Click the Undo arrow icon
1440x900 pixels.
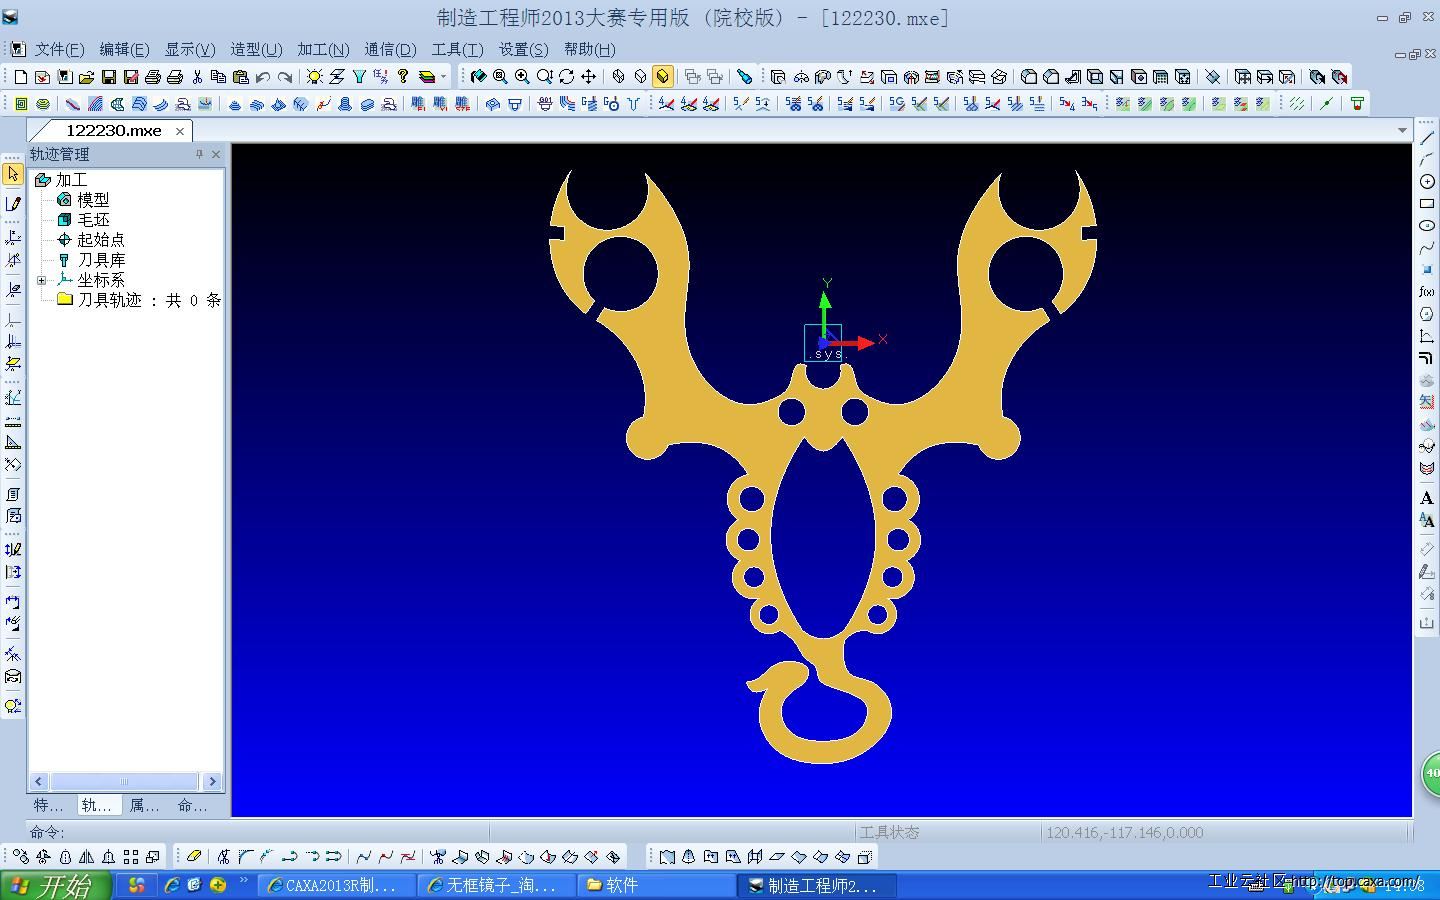click(263, 76)
